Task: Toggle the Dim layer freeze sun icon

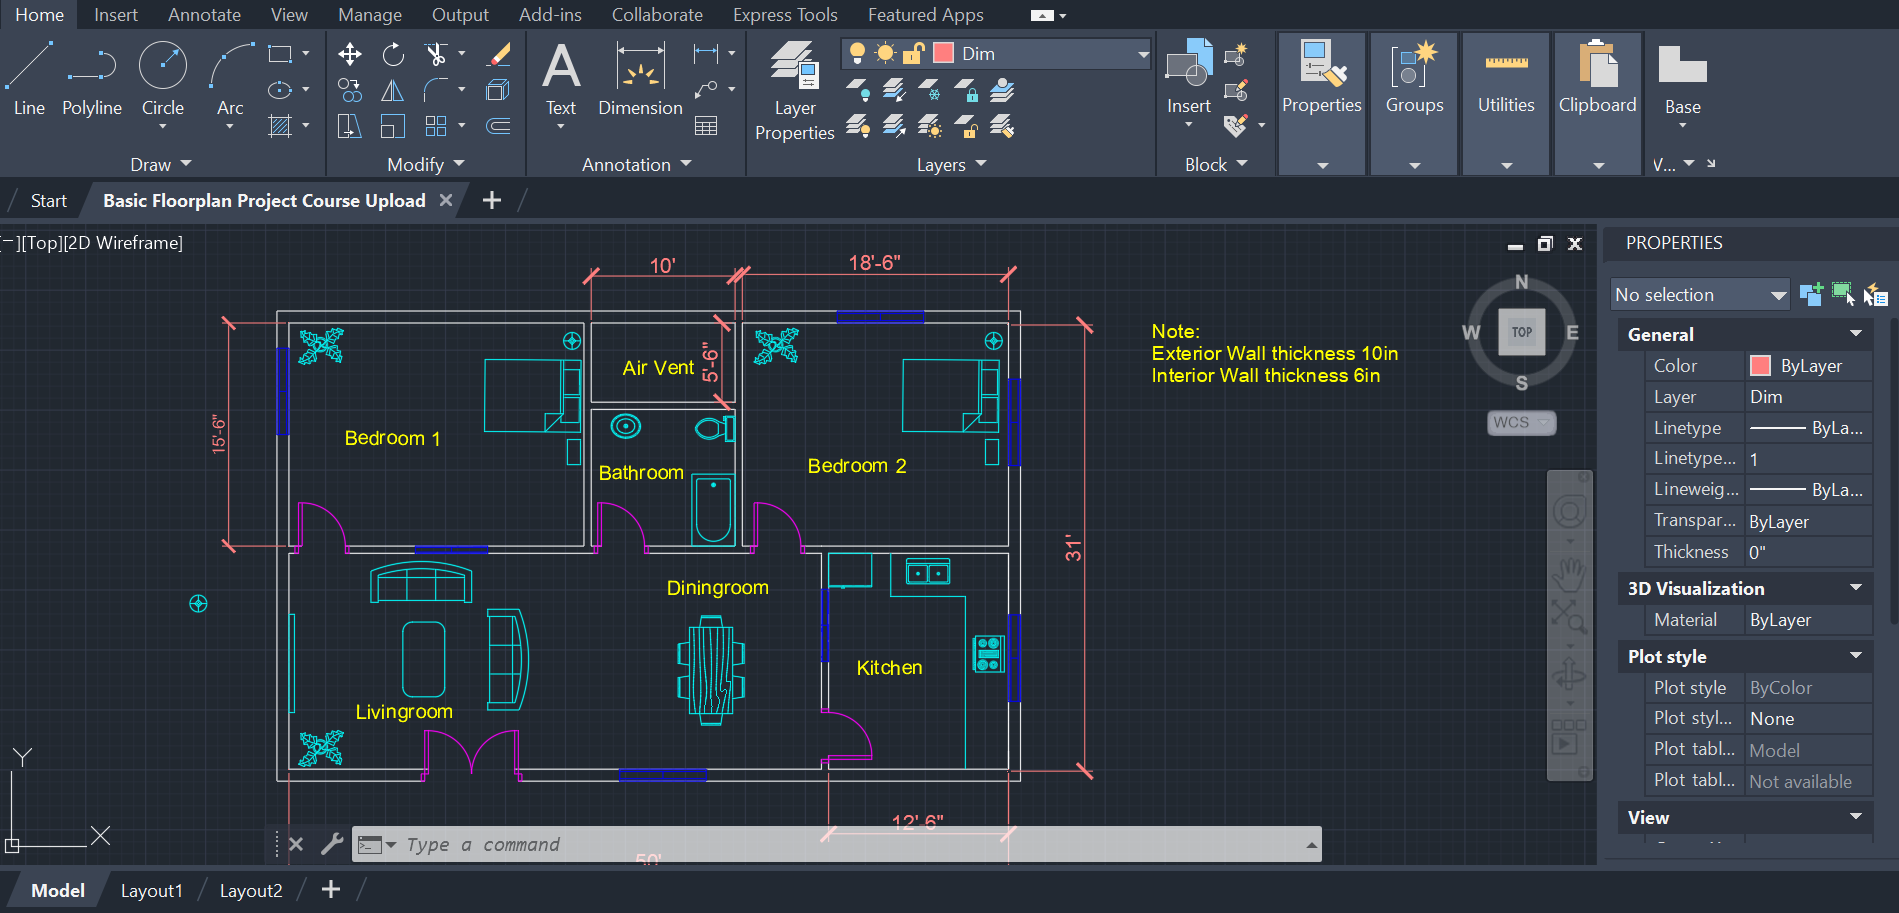Action: pyautogui.click(x=885, y=53)
